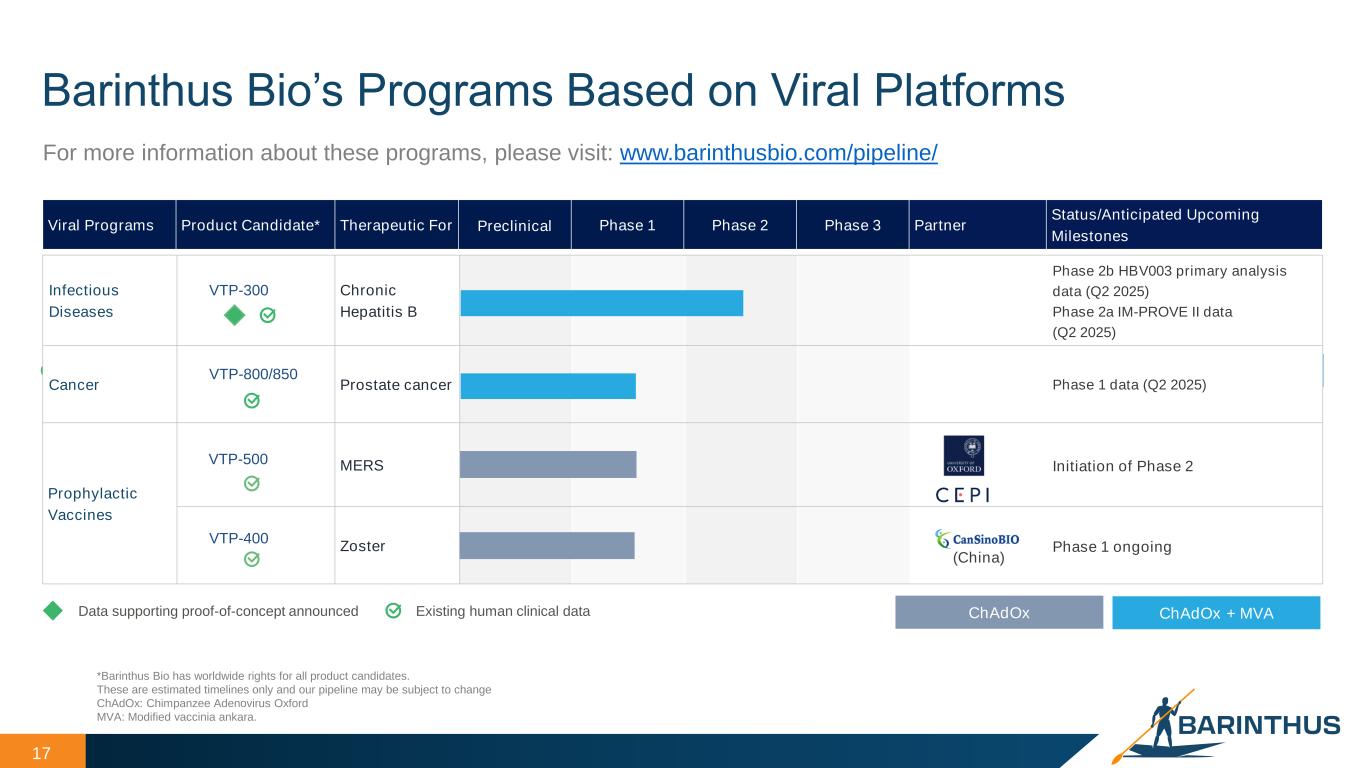Viewport: 1365px width, 768px height.
Task: Select the ChAdOx + MVA legend box
Action: click(1215, 613)
